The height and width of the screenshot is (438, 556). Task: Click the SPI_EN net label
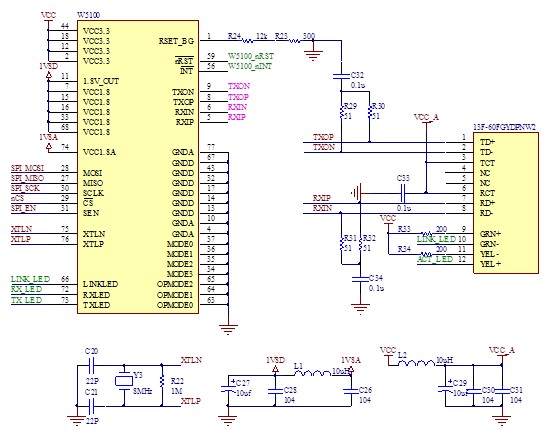point(23,208)
